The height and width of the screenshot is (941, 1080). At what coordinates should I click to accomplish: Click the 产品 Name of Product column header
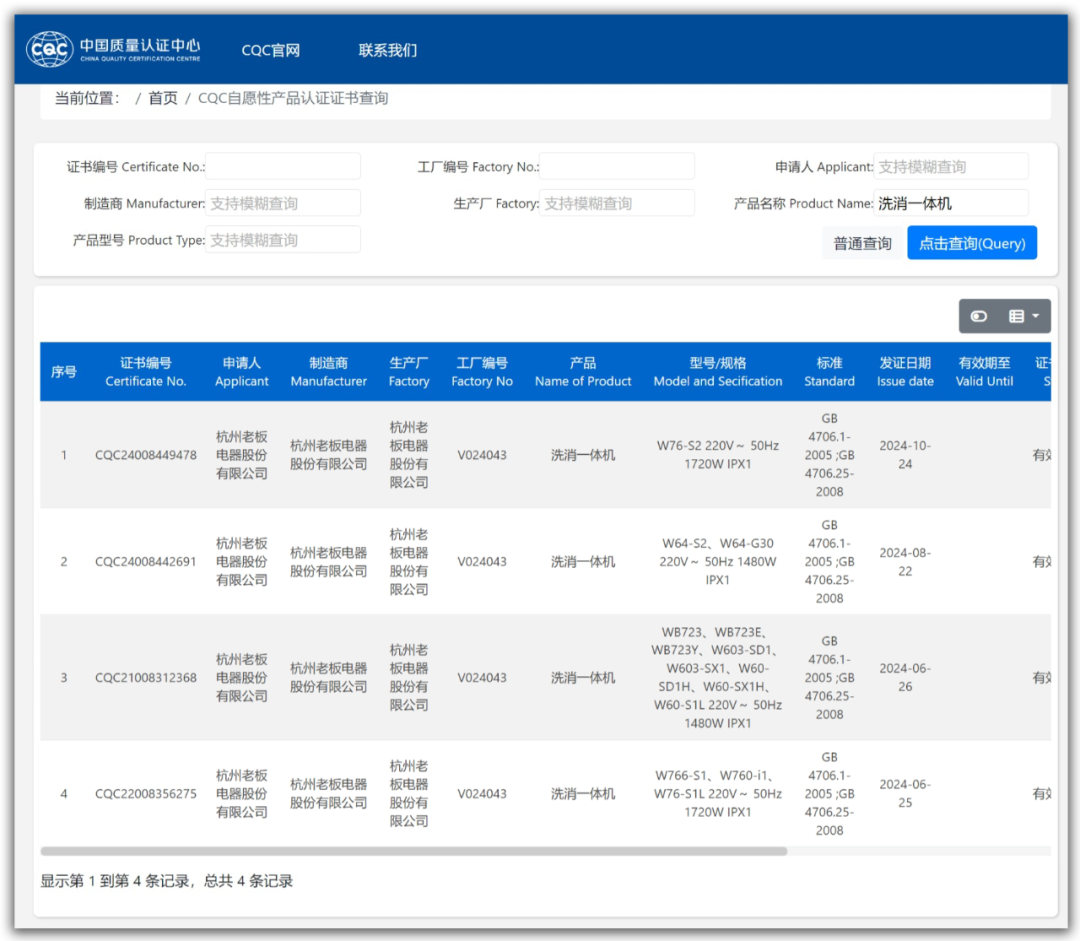[583, 372]
